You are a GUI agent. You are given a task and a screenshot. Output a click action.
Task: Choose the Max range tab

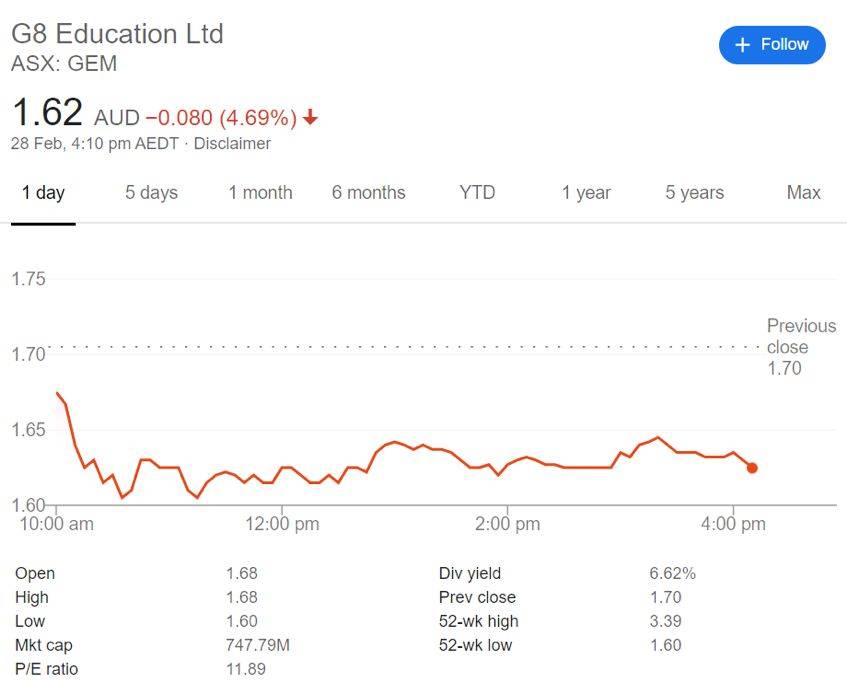[804, 192]
